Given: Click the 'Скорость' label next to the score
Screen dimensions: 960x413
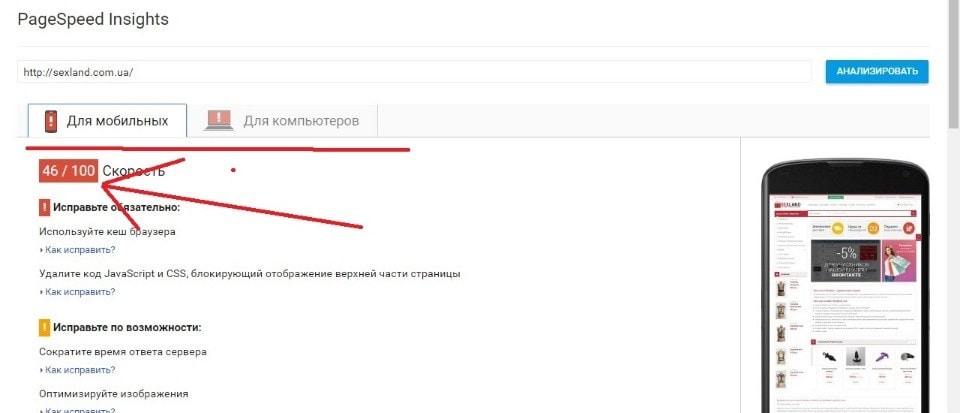Looking at the screenshot, I should tap(133, 171).
